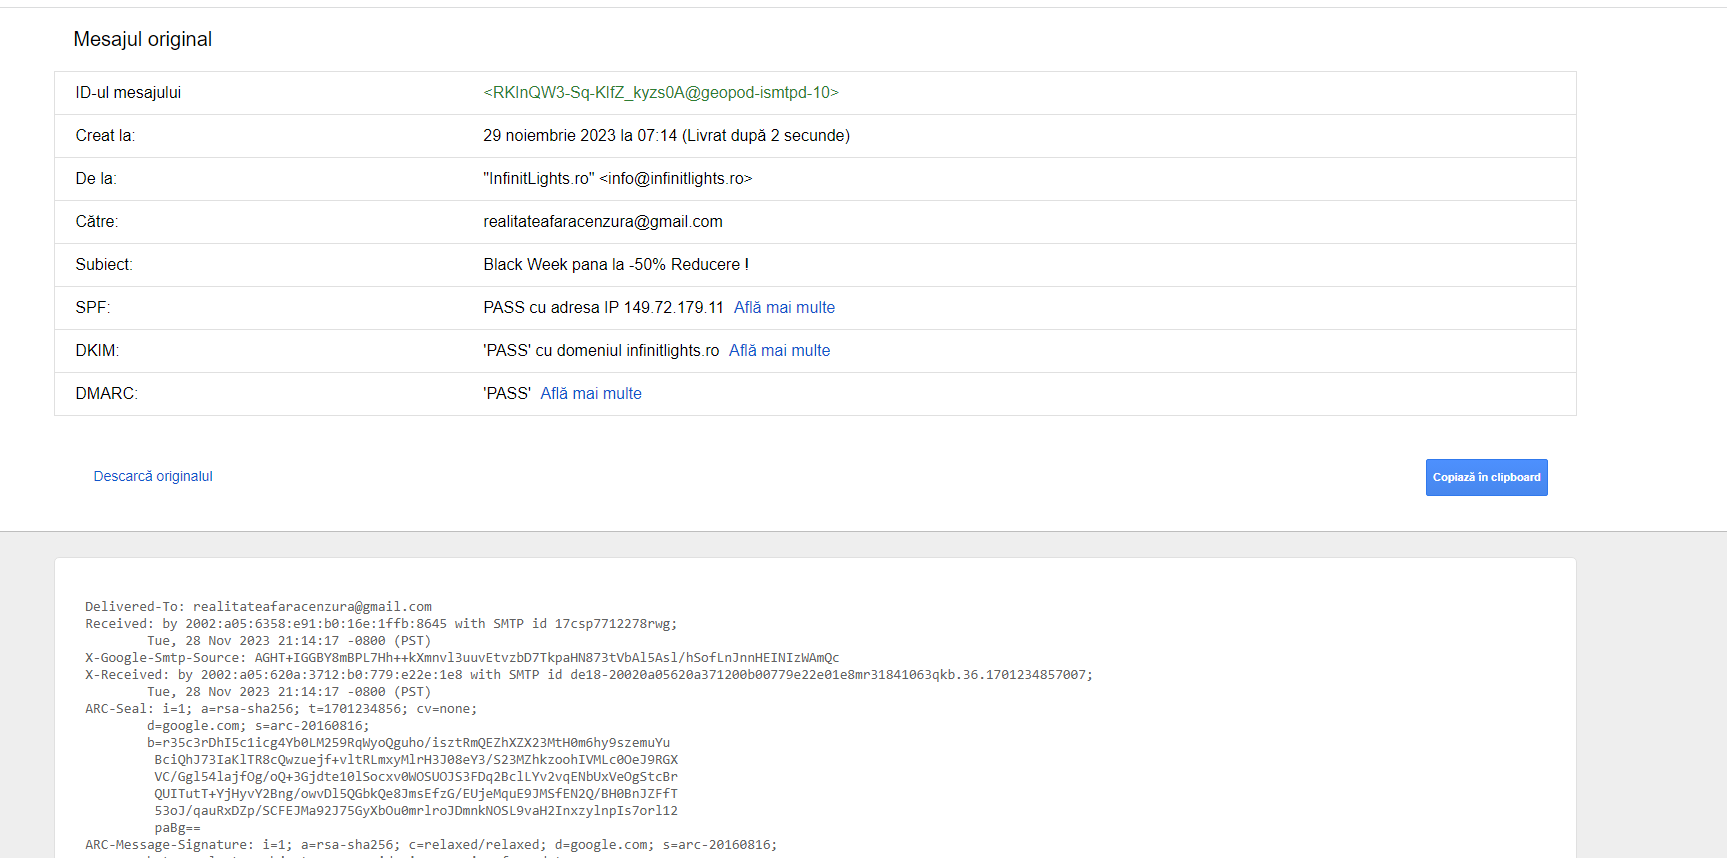Click the 'ARC-Seal' header line
This screenshot has width=1727, height=858.
(x=280, y=709)
